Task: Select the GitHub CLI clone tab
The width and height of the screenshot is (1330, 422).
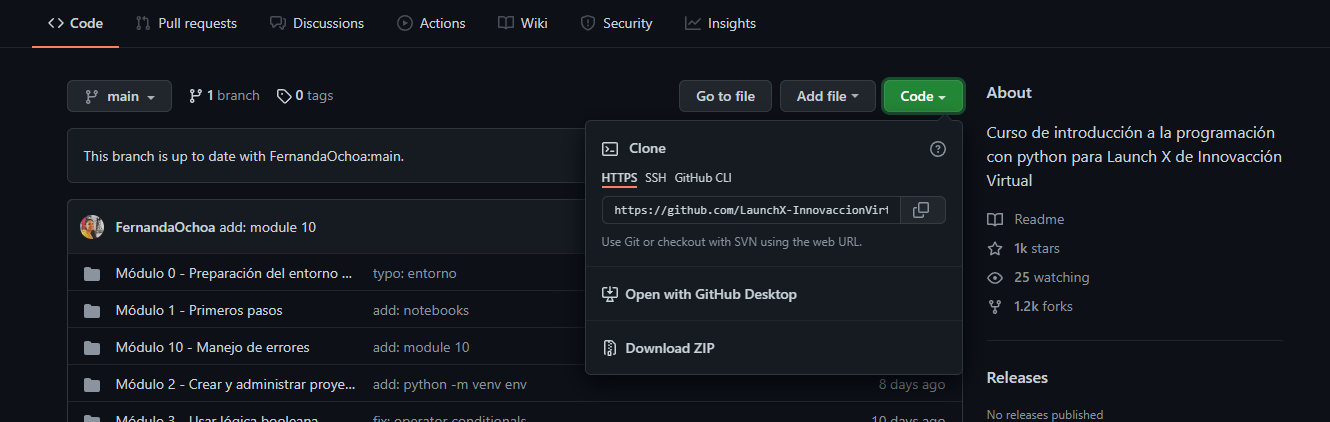Action: coord(703,178)
